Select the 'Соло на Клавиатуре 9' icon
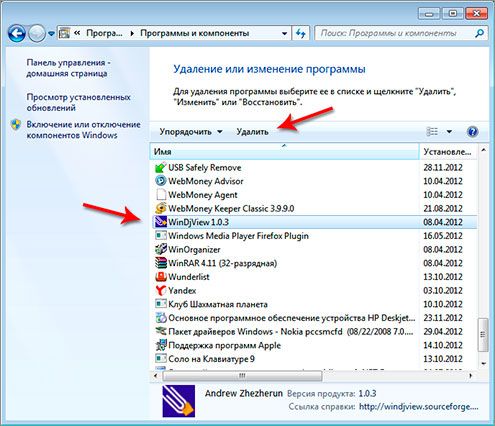The image size is (495, 426). 161,359
